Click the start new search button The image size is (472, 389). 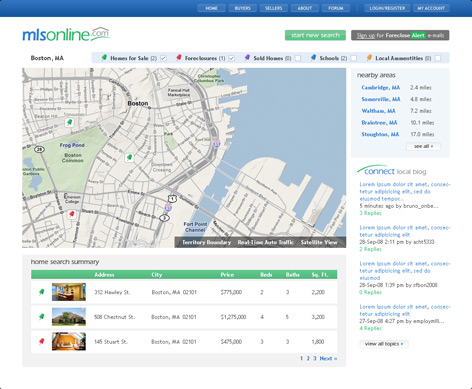[x=315, y=35]
